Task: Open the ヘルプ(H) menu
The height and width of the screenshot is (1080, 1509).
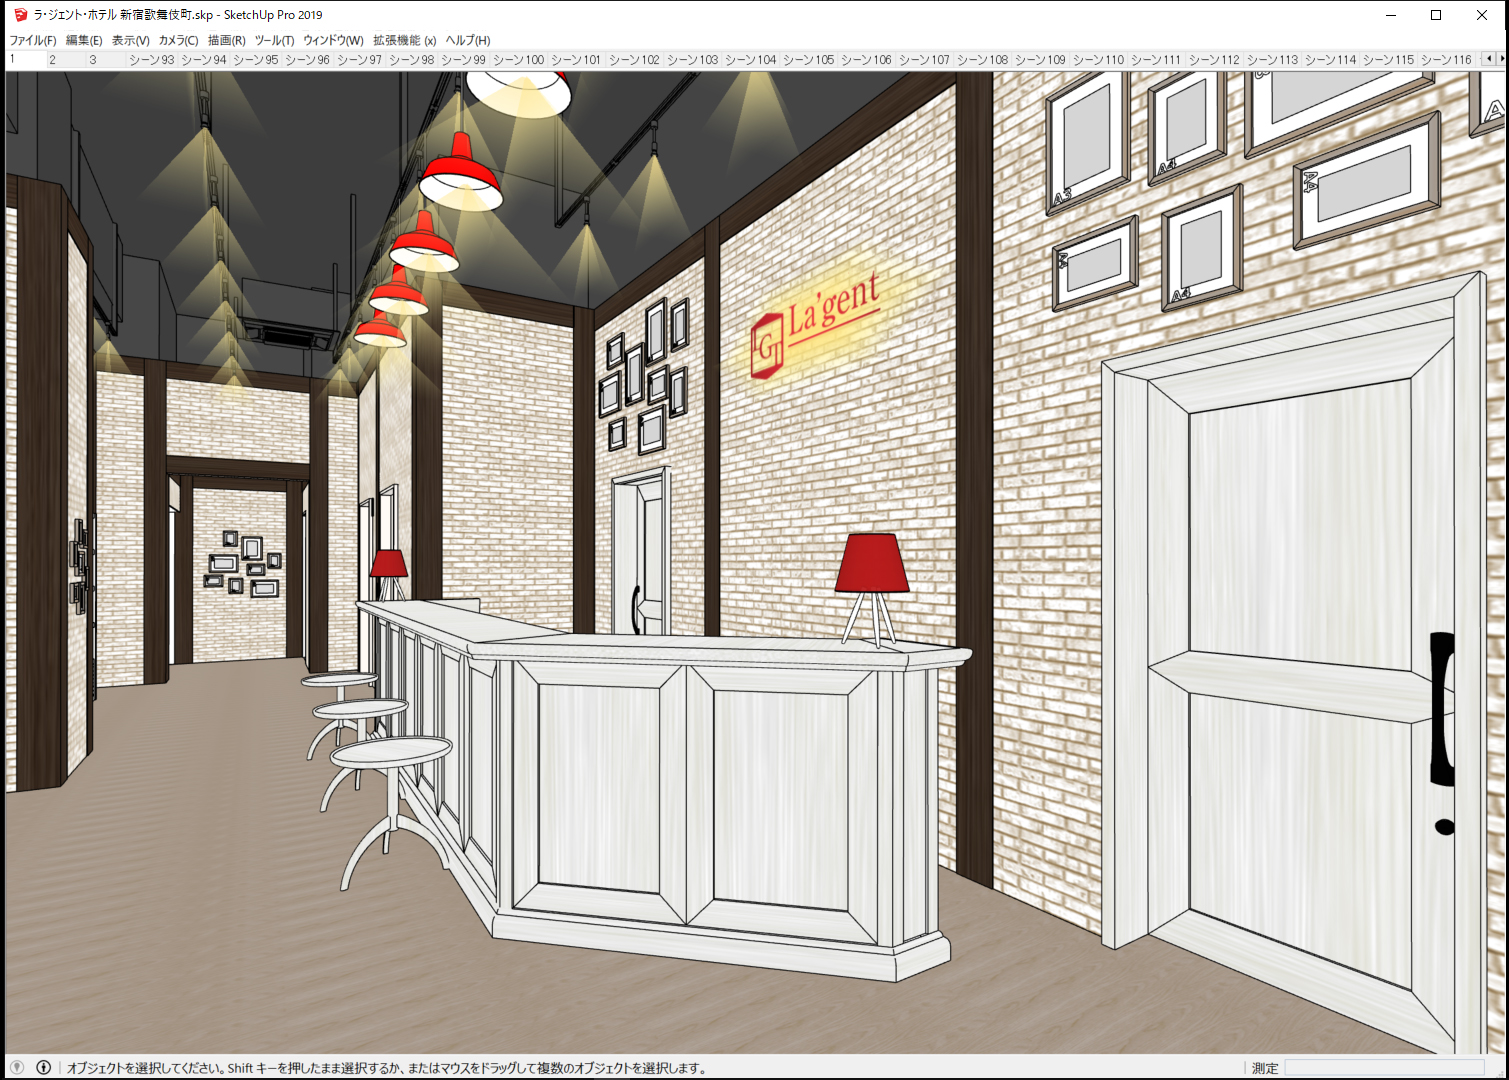Action: [467, 40]
